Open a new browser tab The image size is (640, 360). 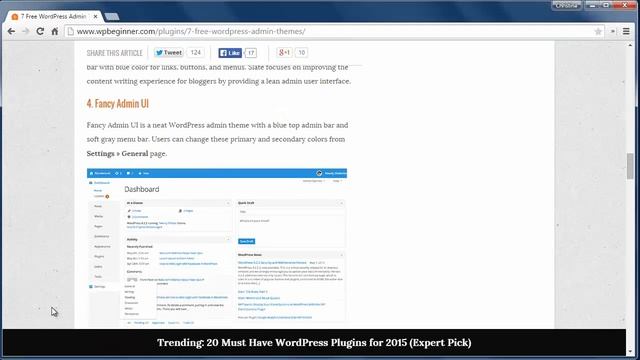[112, 16]
